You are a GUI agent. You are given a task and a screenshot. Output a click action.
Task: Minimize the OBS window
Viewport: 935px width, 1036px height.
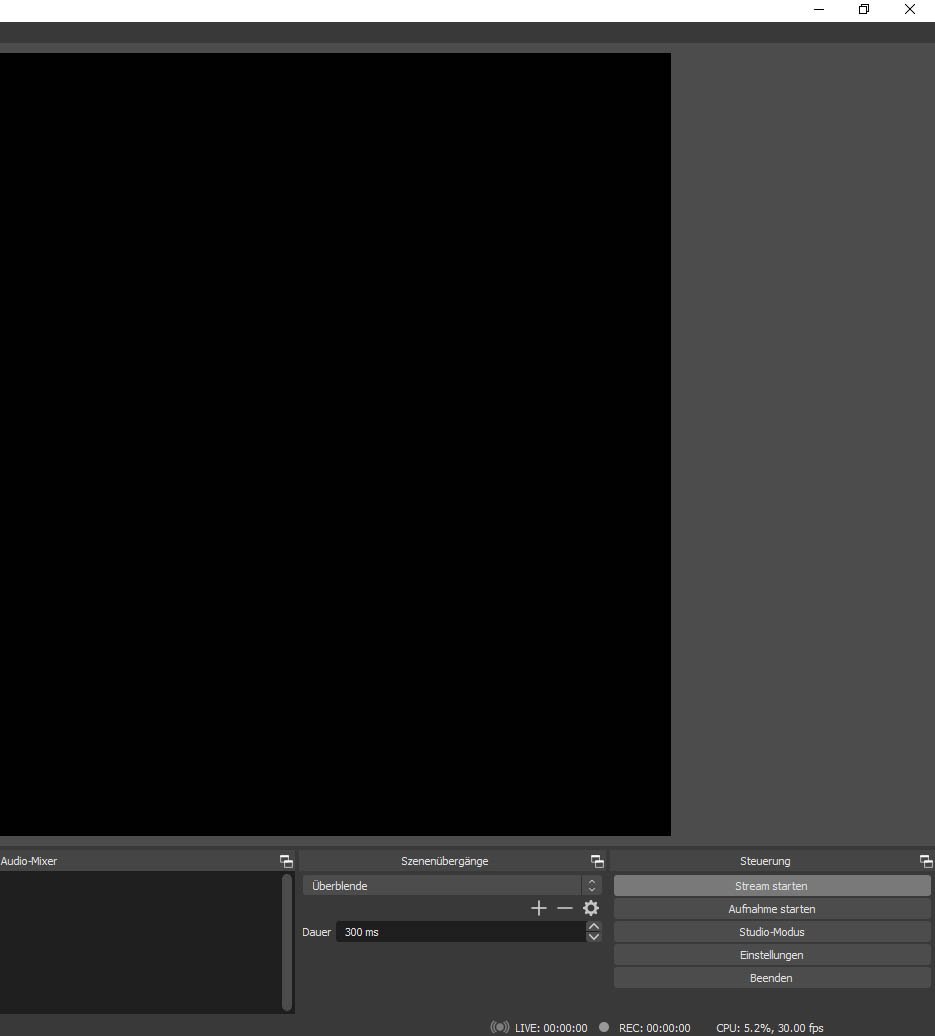point(819,9)
